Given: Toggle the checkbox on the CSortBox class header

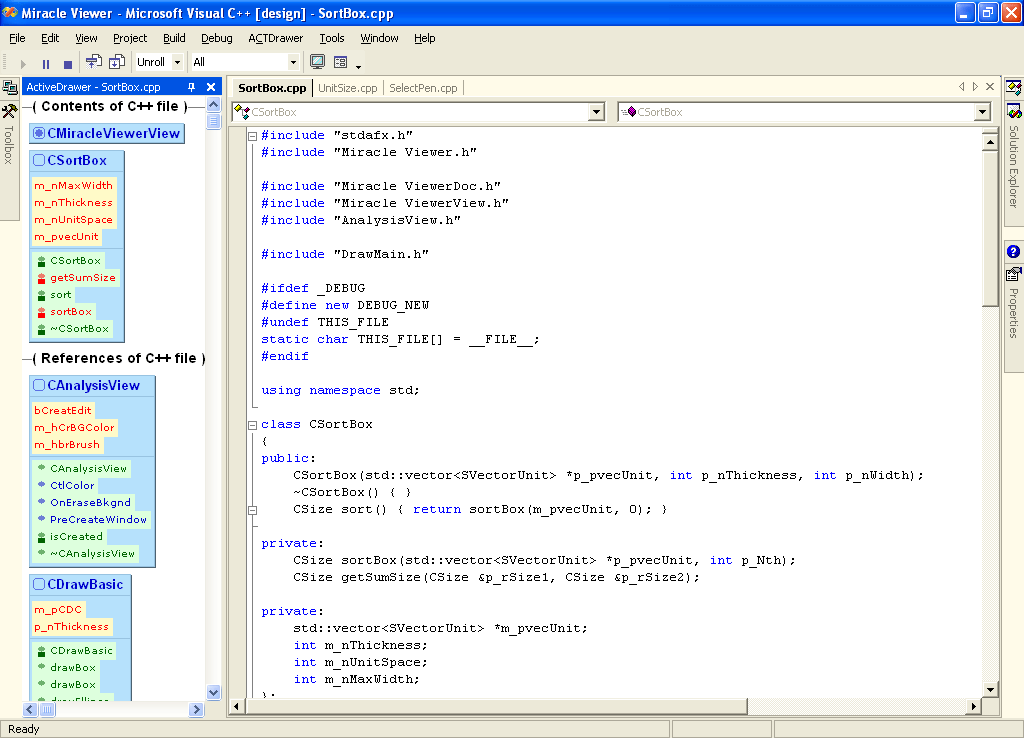Looking at the screenshot, I should coord(39,160).
